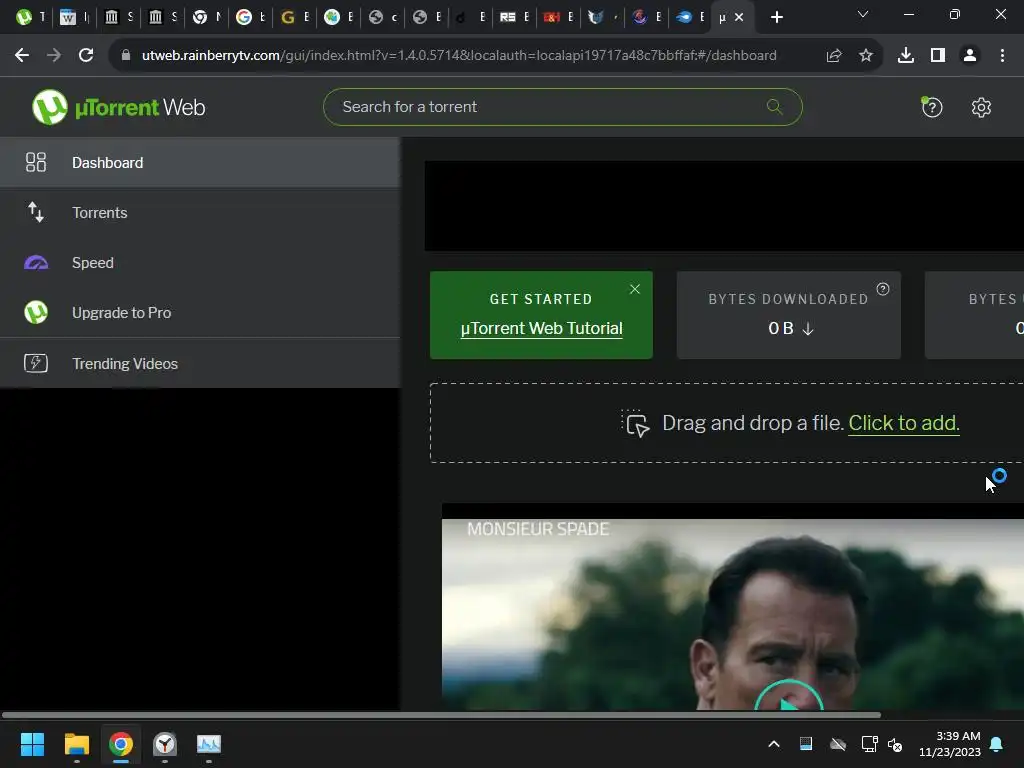This screenshot has width=1024, height=768.
Task: Open the help question mark icon
Action: pyautogui.click(x=932, y=107)
